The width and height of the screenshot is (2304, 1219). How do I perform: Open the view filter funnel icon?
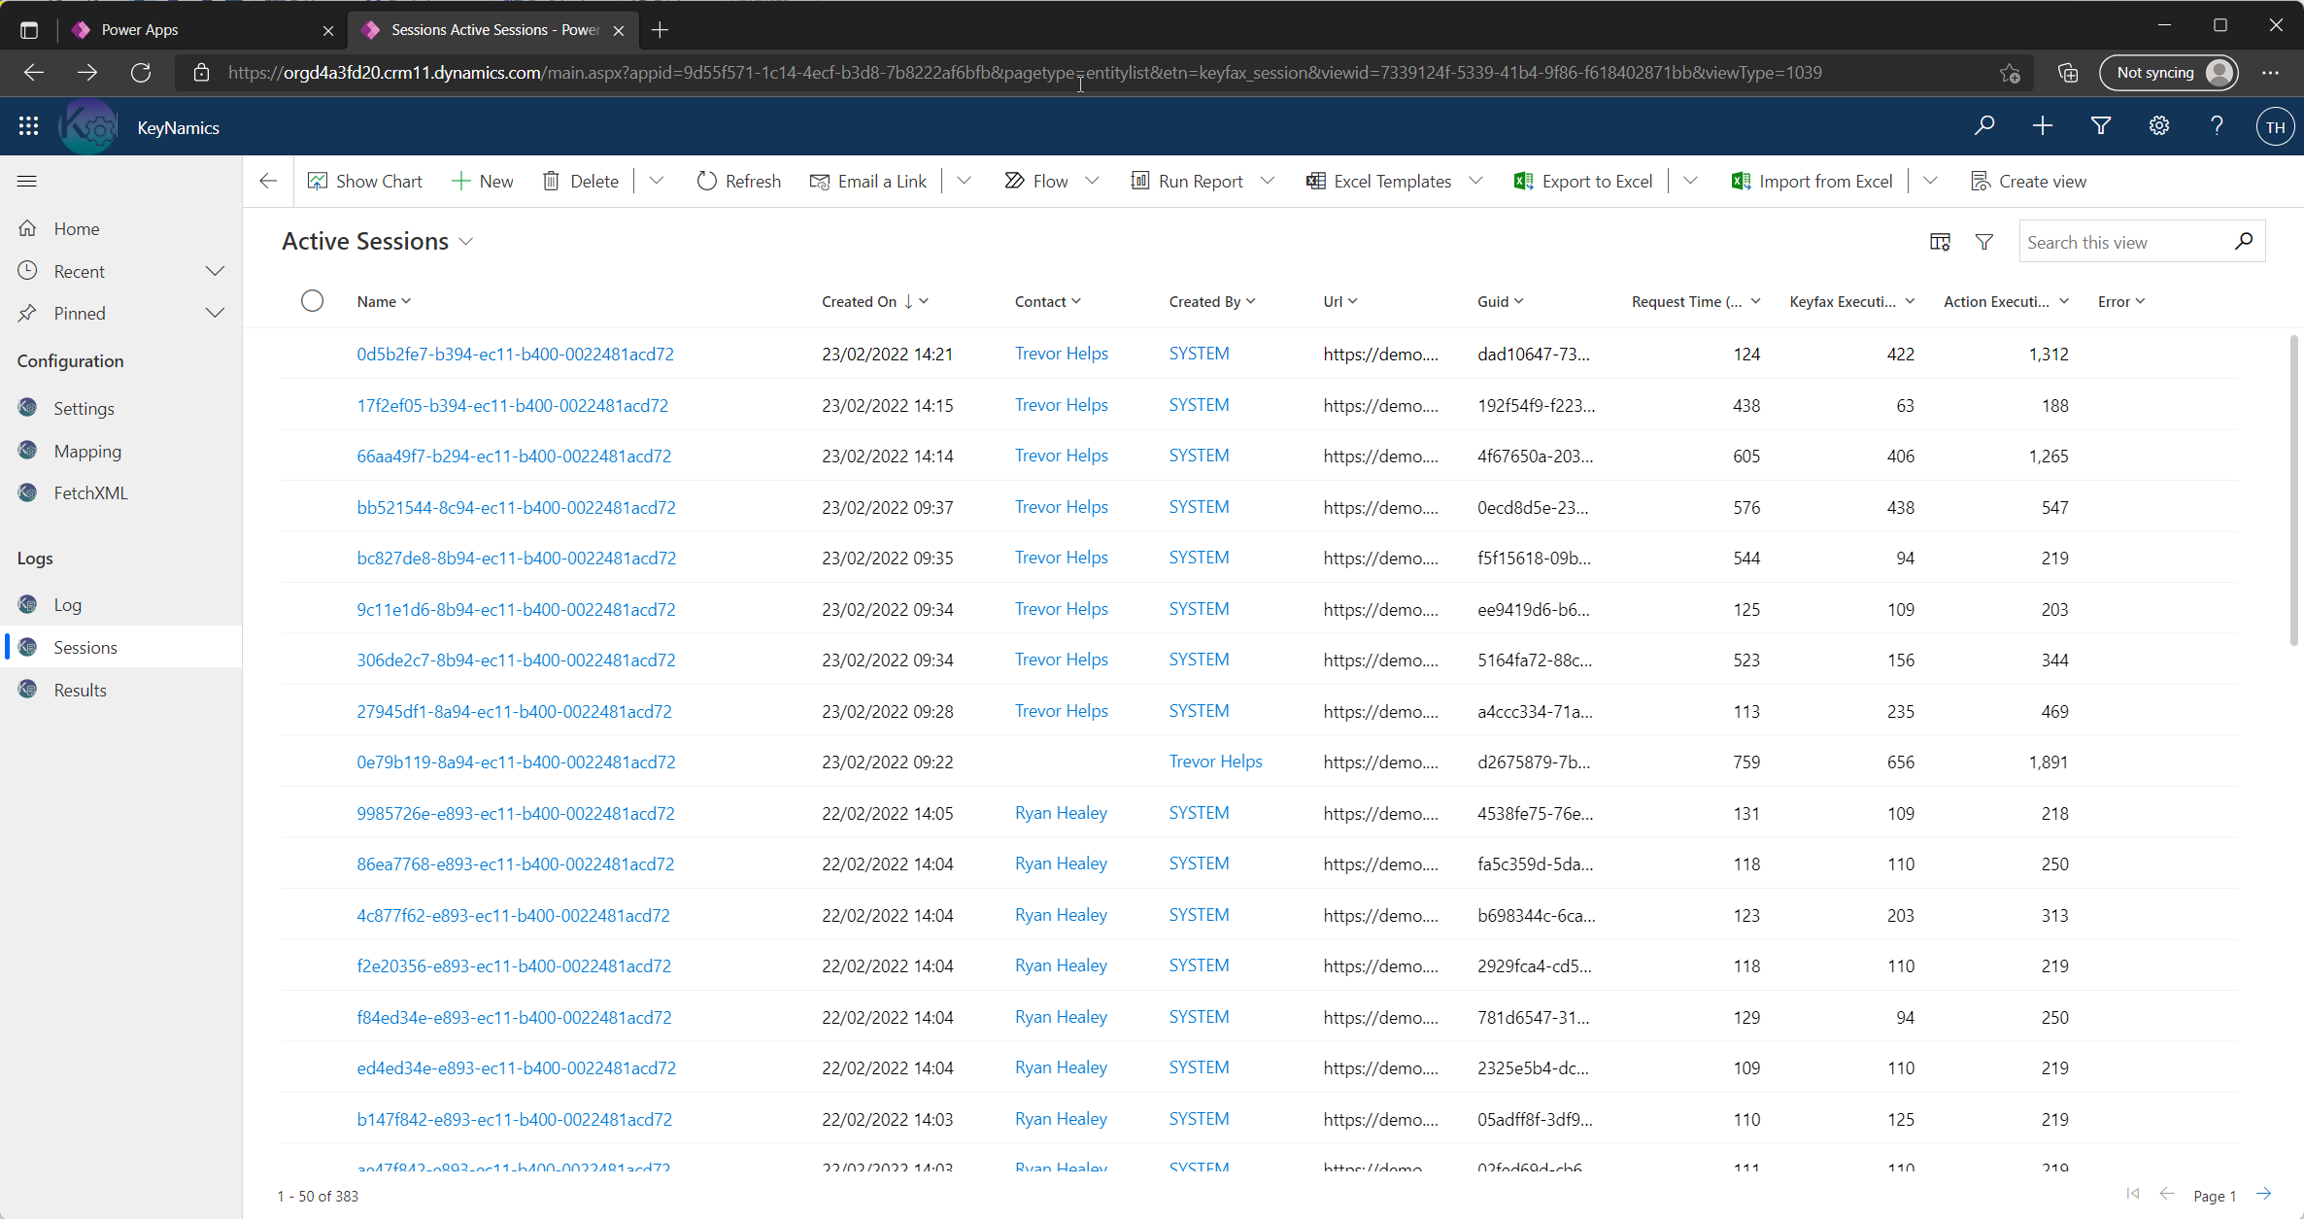1984,242
